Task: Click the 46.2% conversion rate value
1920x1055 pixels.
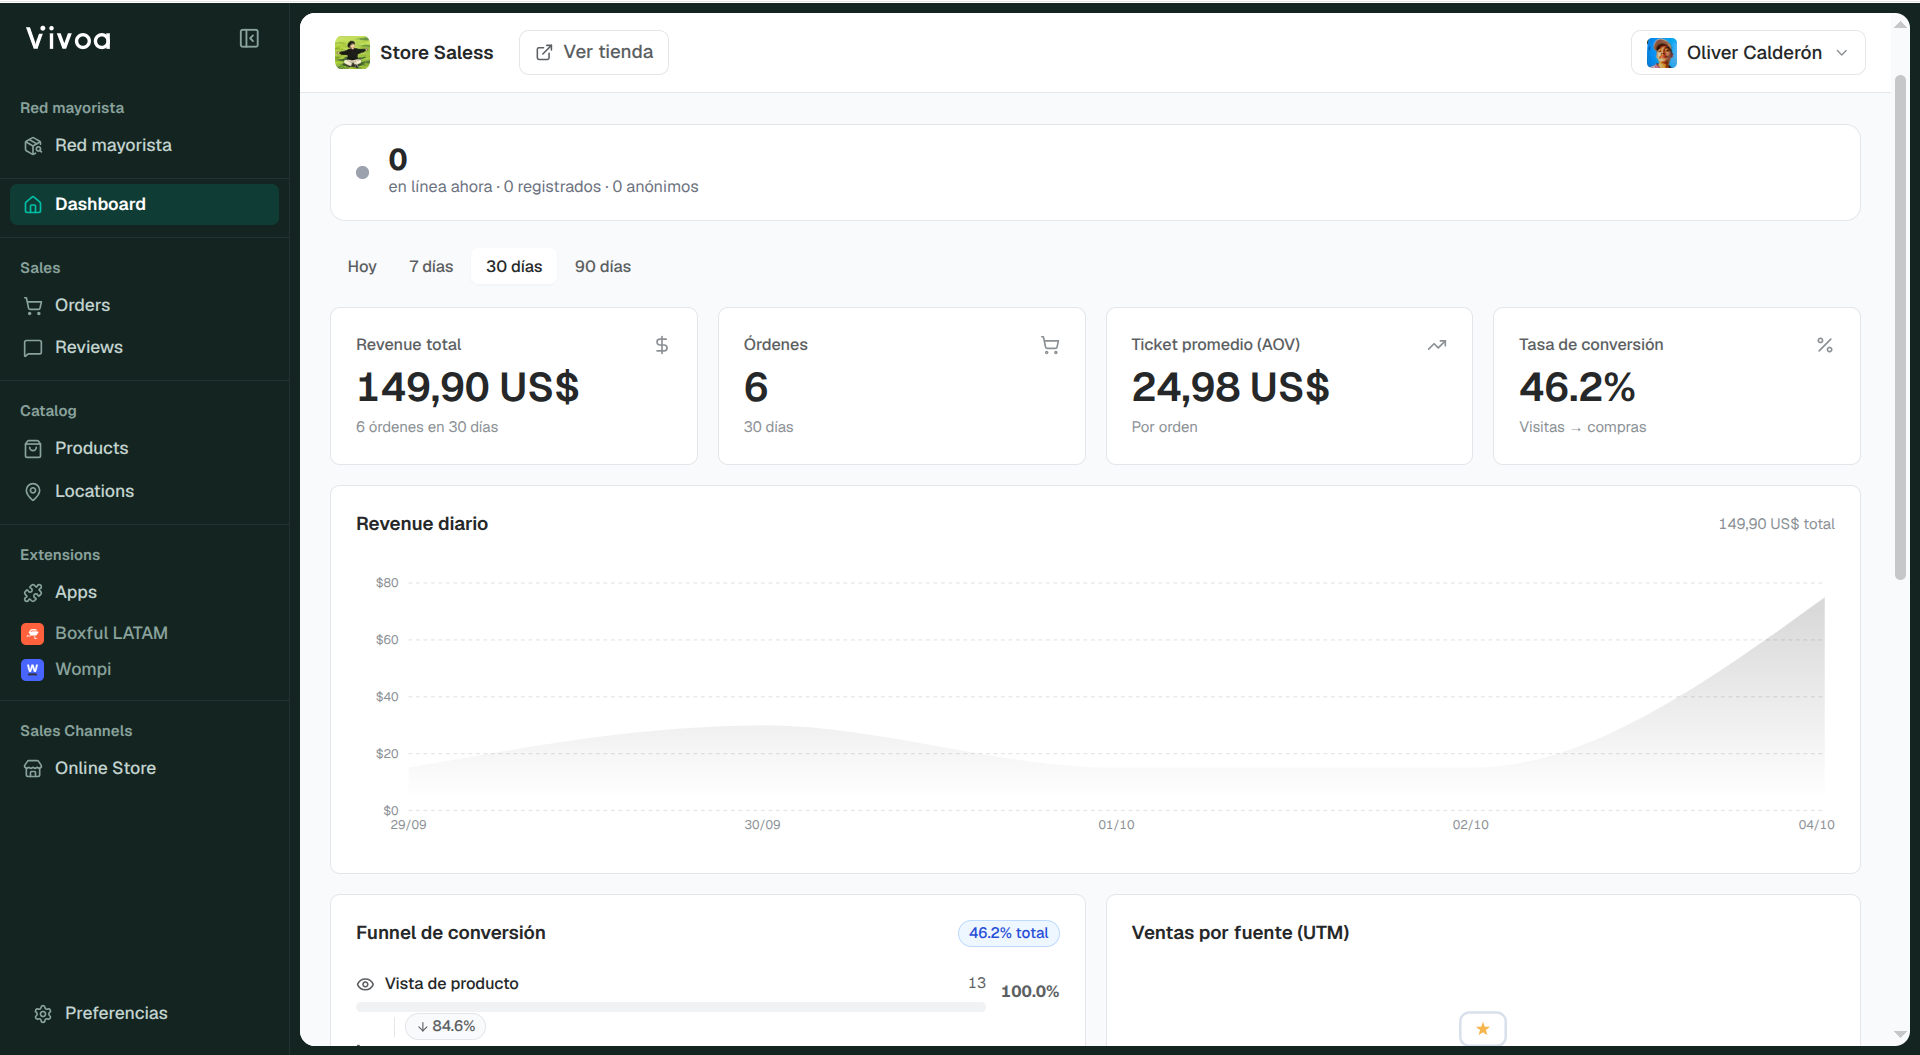Action: click(1577, 387)
